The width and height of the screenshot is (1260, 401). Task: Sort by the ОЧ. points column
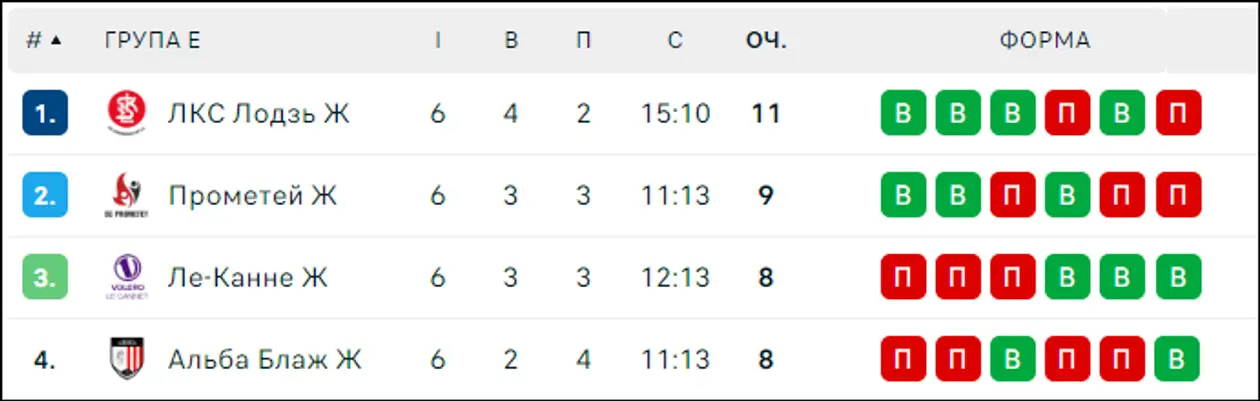pos(766,41)
